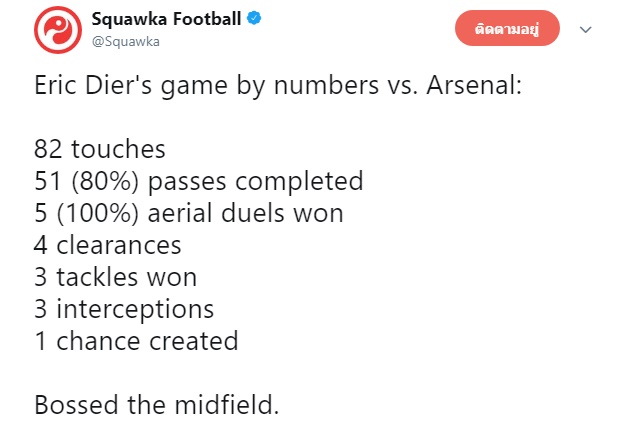Toggle the red following button

pyautogui.click(x=507, y=30)
